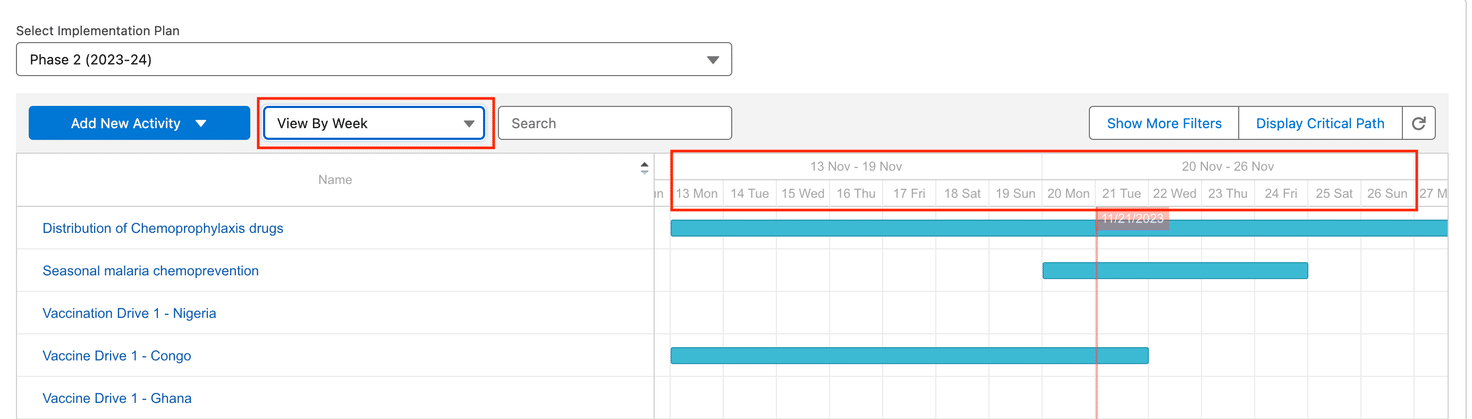Open the Add New Activity dropdown arrow

pos(201,123)
